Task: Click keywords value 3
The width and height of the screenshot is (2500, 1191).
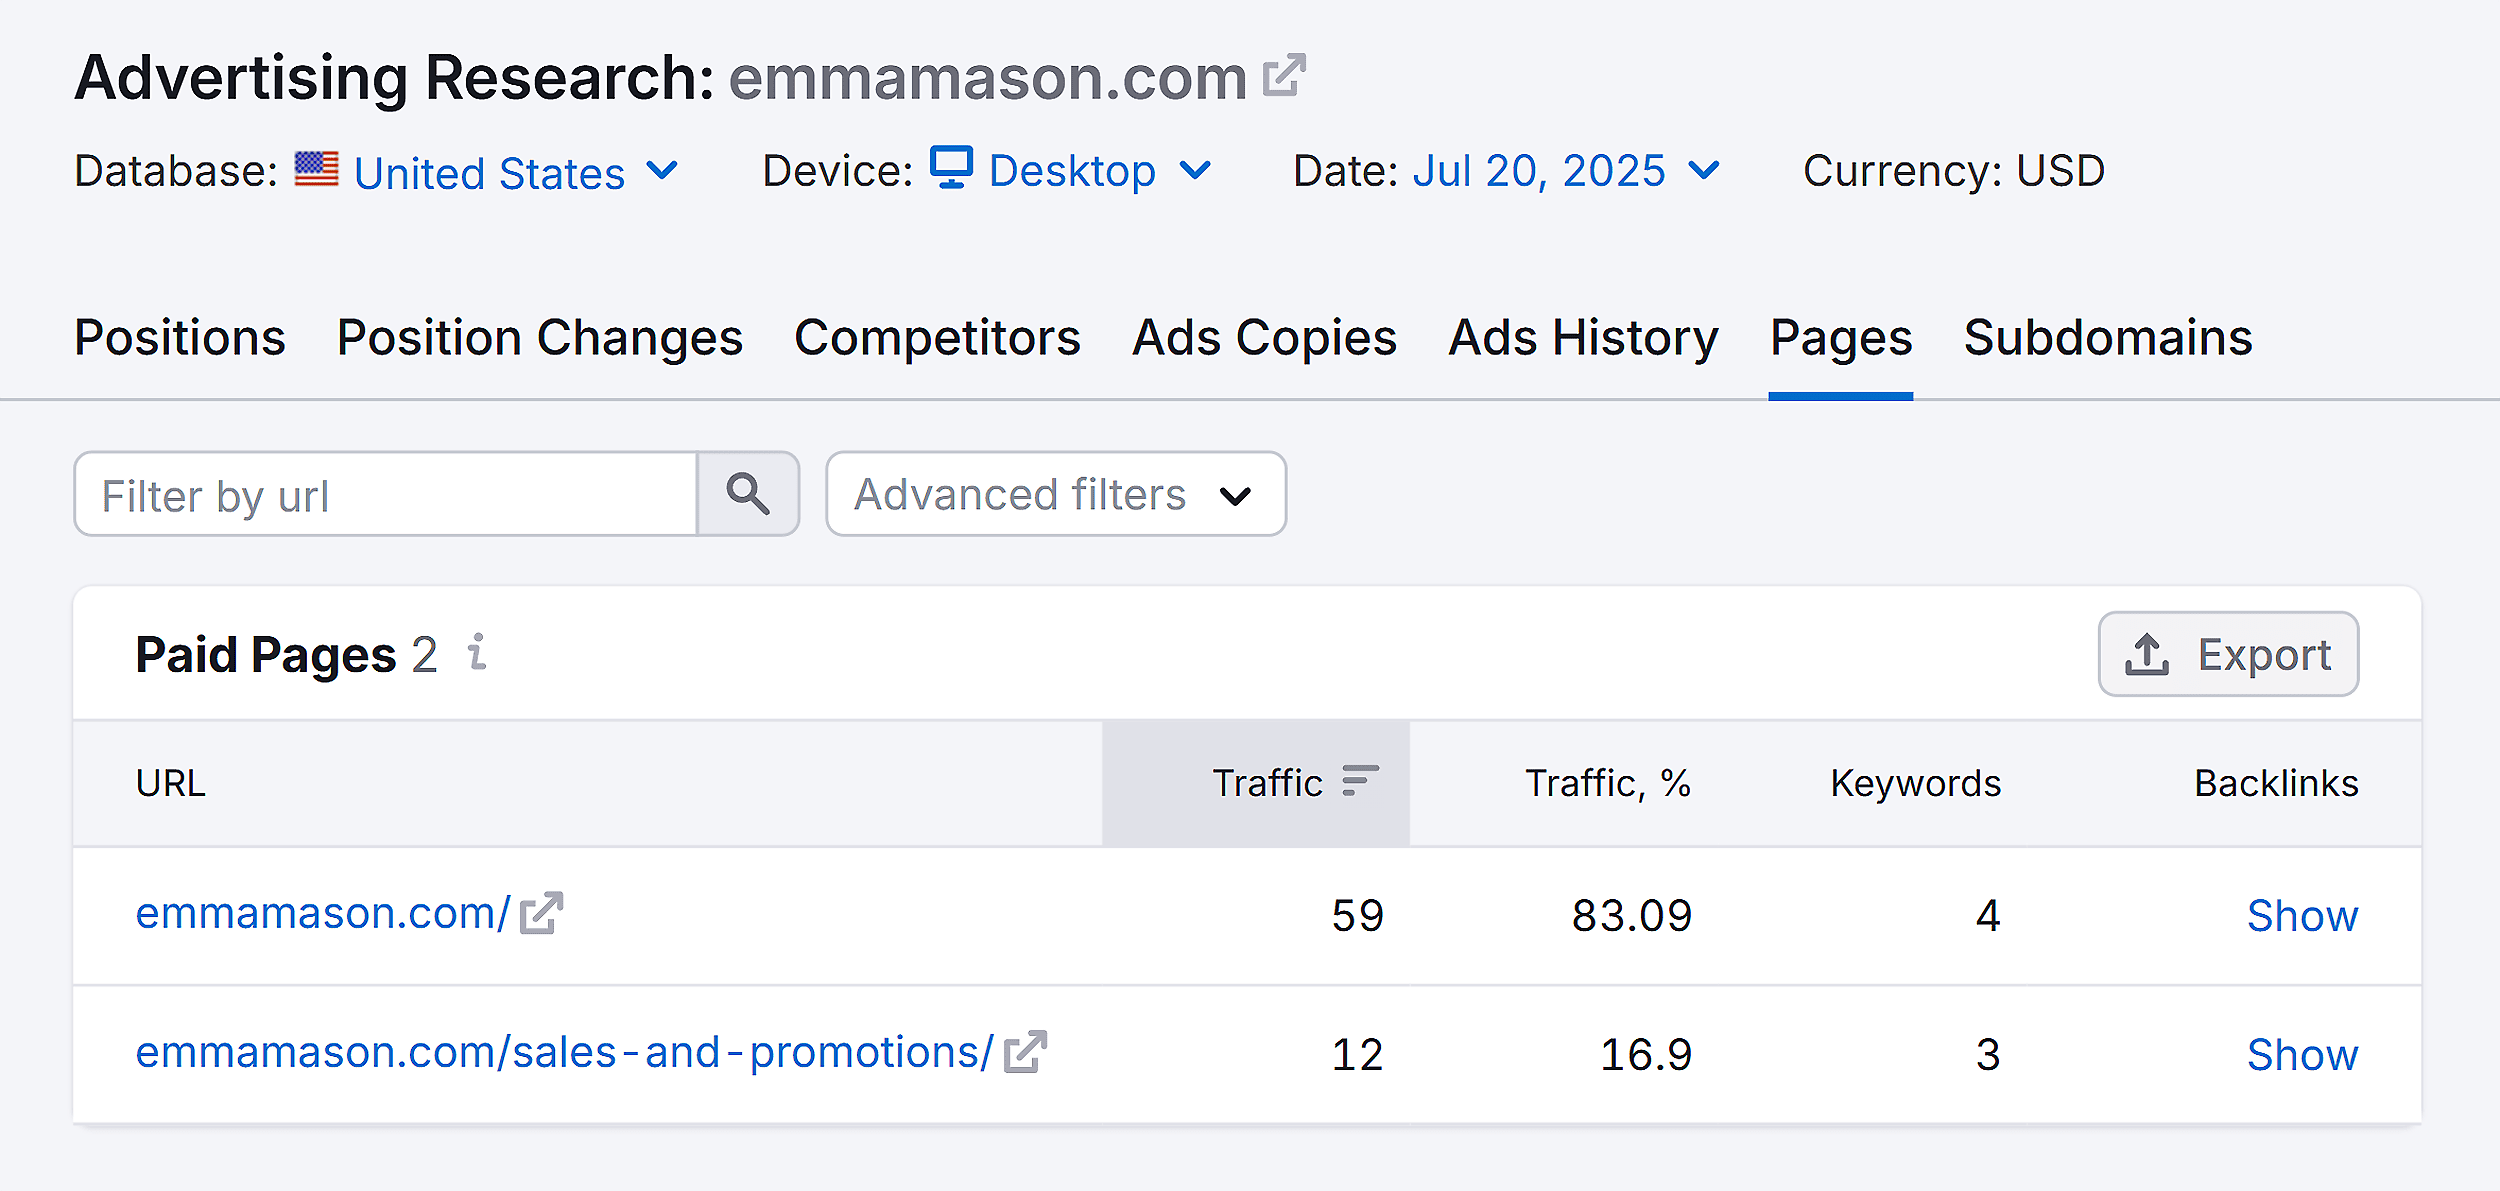Action: click(1988, 1054)
